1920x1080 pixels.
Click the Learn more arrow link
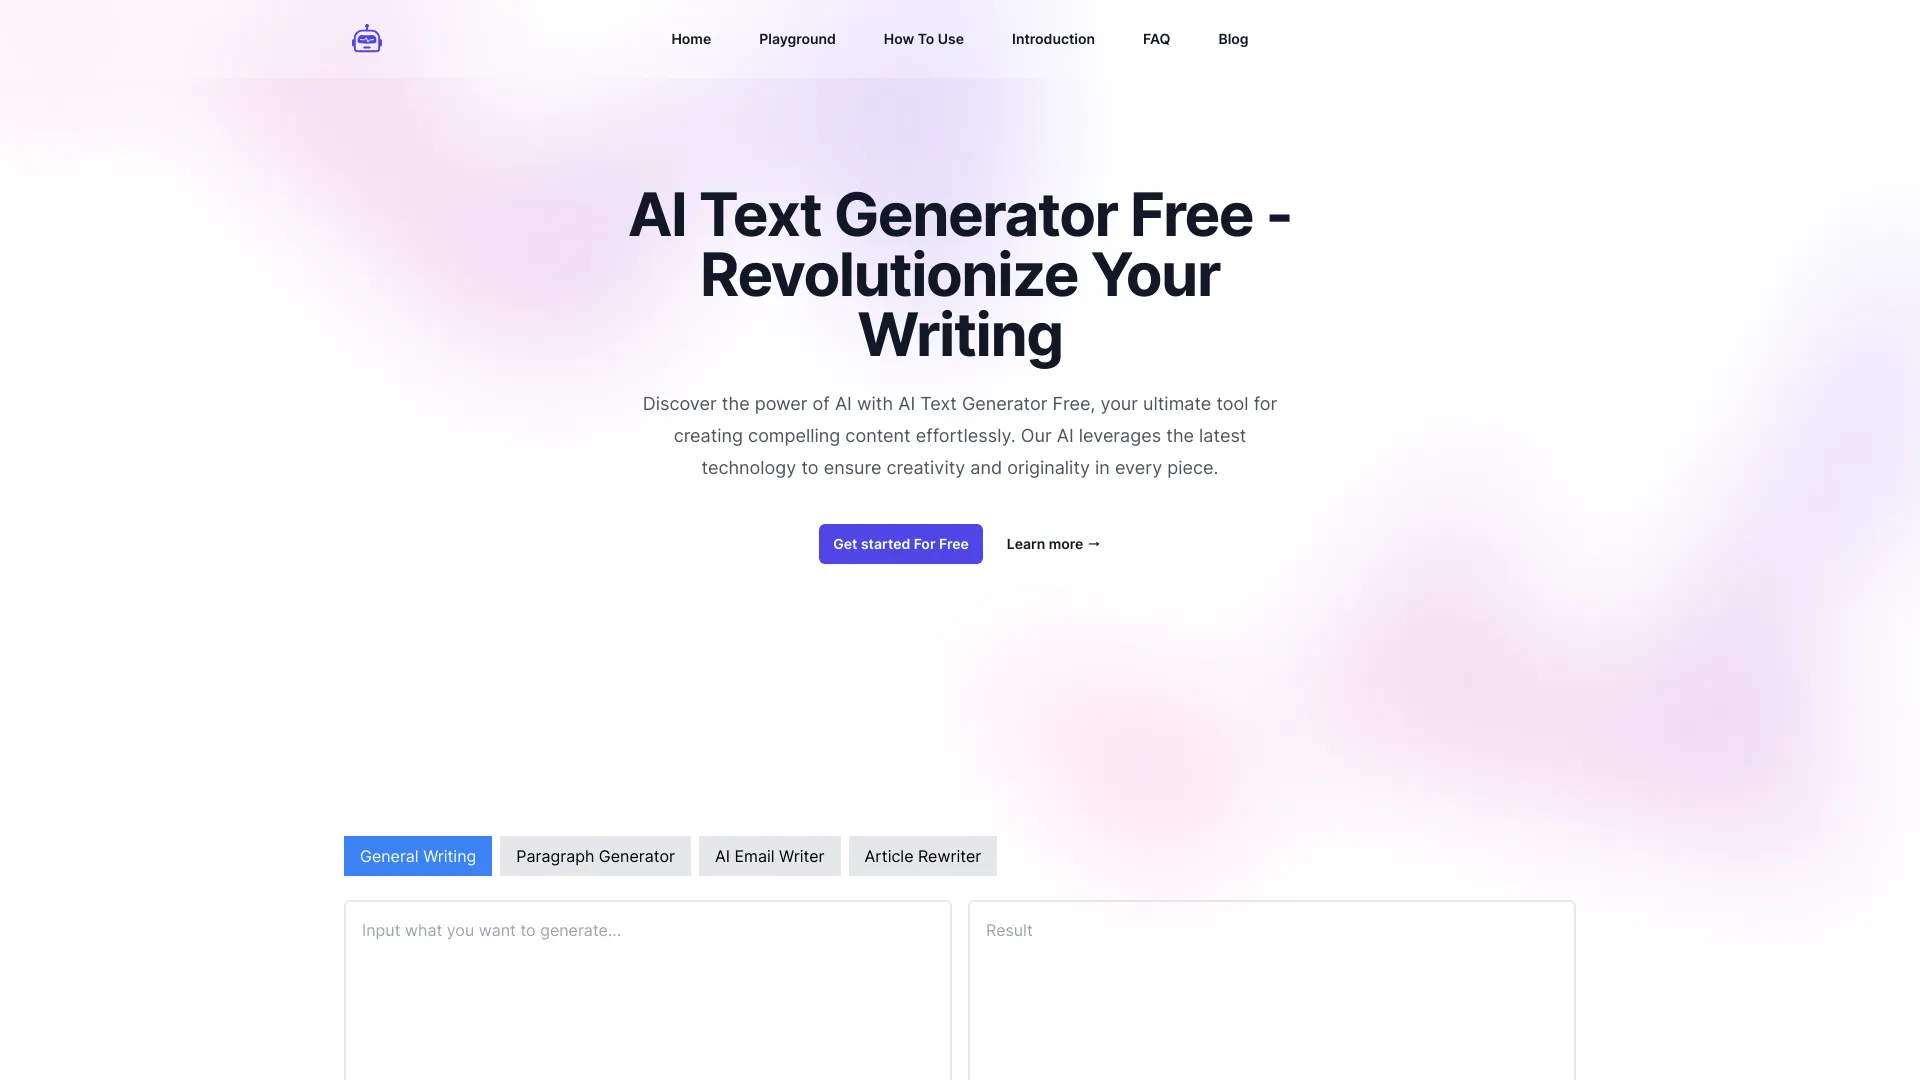tap(1052, 543)
